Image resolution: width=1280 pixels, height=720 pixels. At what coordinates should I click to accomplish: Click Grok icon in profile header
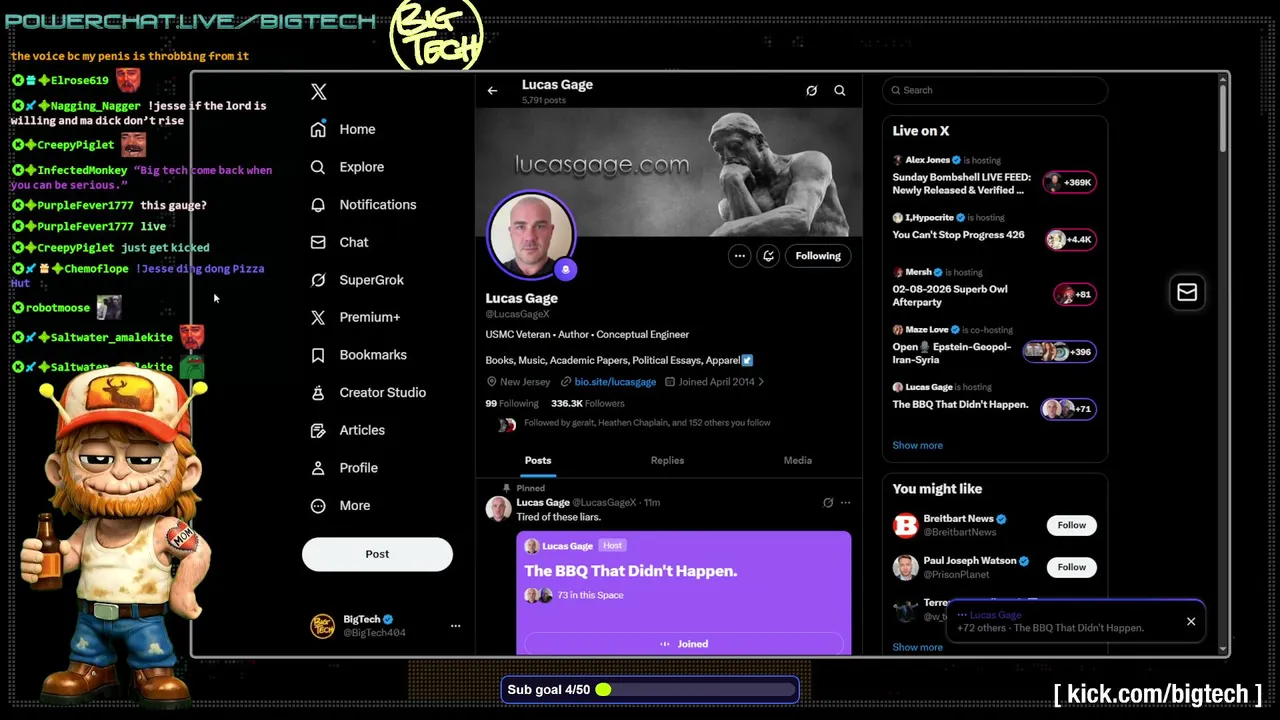coord(812,91)
